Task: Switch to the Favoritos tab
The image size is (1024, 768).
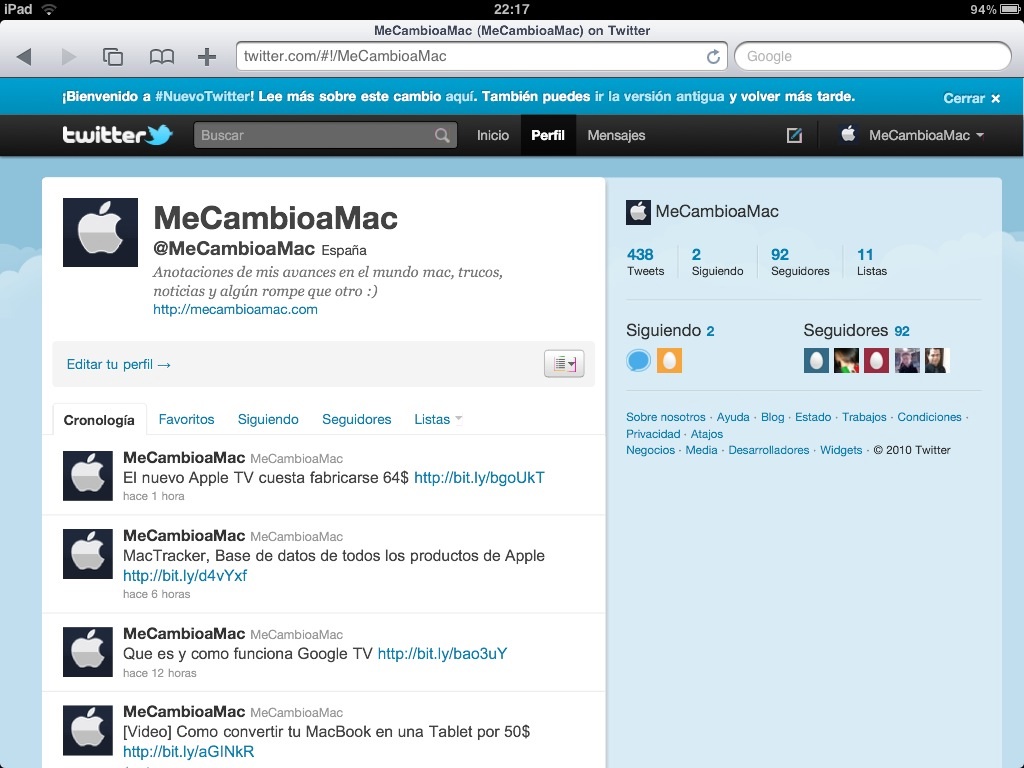Action: [186, 419]
